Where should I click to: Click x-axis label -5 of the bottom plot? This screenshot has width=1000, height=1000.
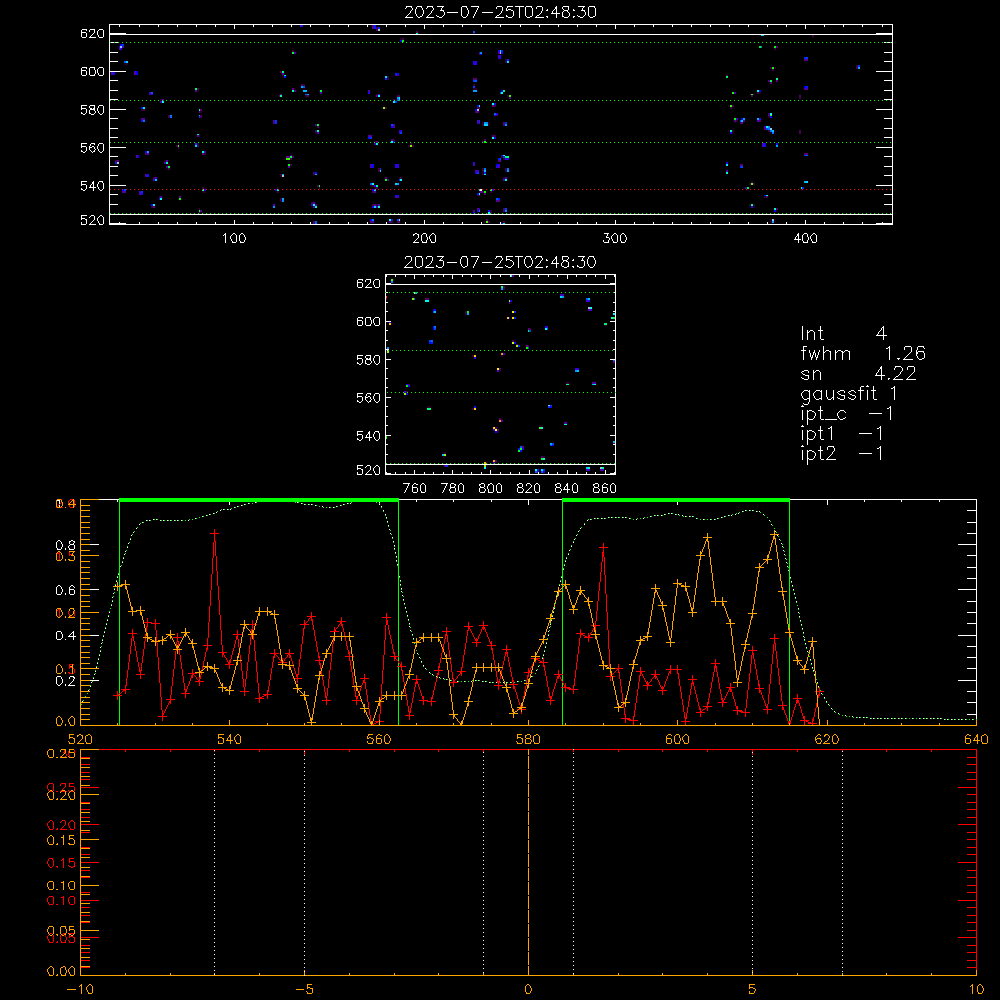(305, 989)
